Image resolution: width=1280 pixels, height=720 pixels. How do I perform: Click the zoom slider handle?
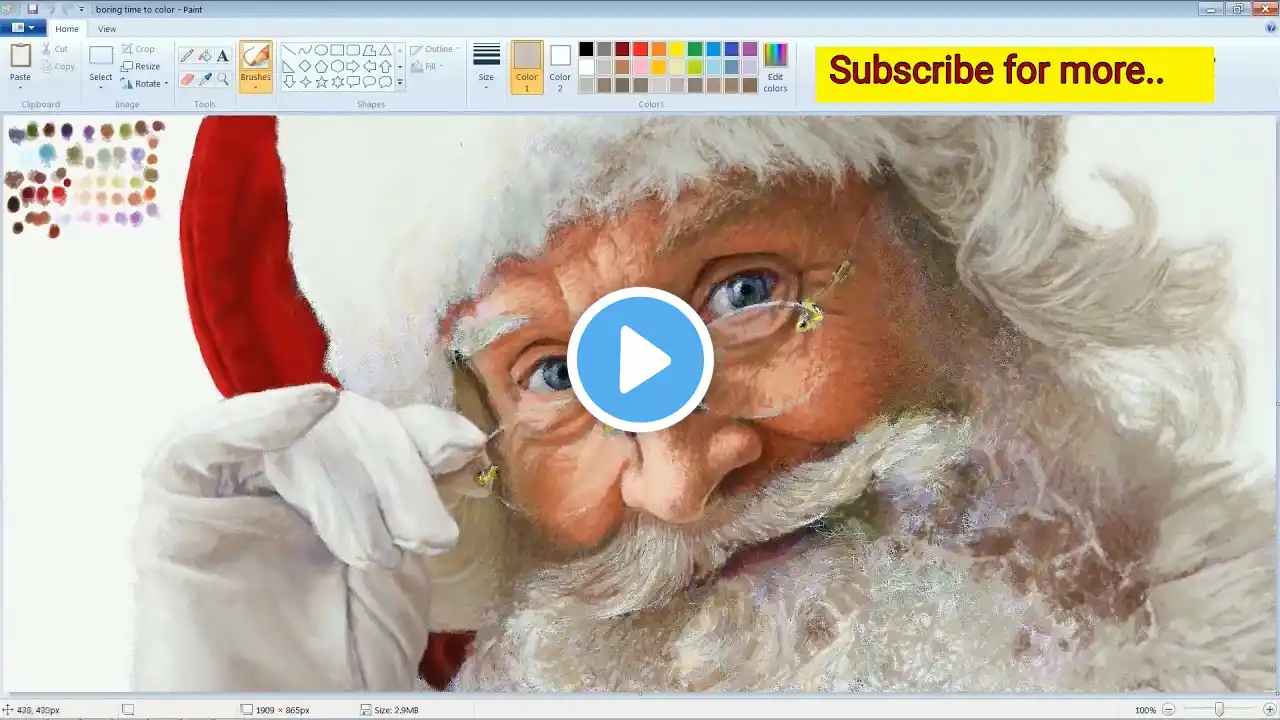[x=1219, y=710]
